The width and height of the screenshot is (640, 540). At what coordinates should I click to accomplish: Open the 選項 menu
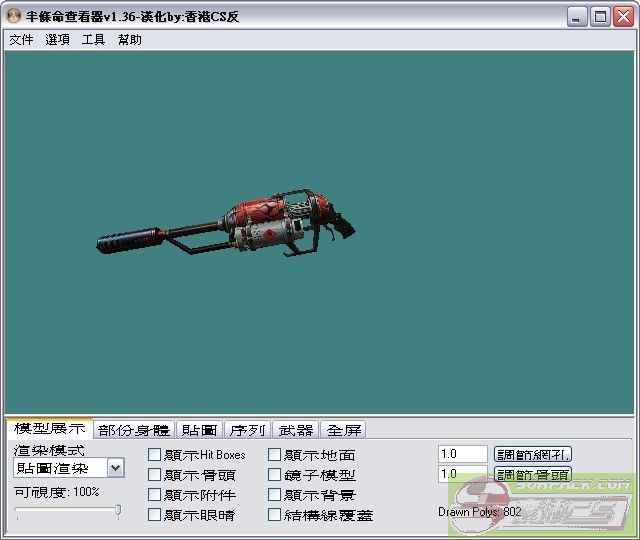coord(57,40)
